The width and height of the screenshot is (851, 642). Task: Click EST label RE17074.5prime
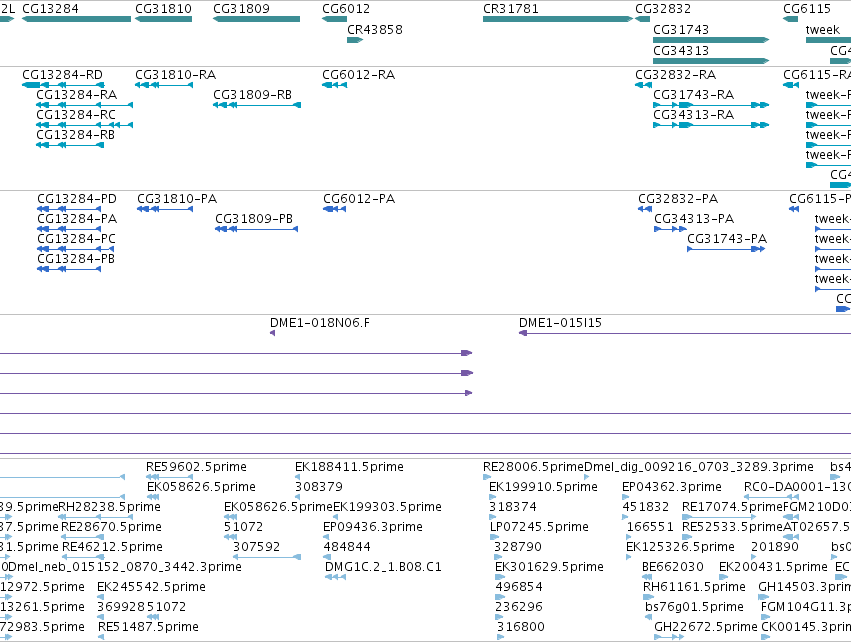pyautogui.click(x=732, y=507)
